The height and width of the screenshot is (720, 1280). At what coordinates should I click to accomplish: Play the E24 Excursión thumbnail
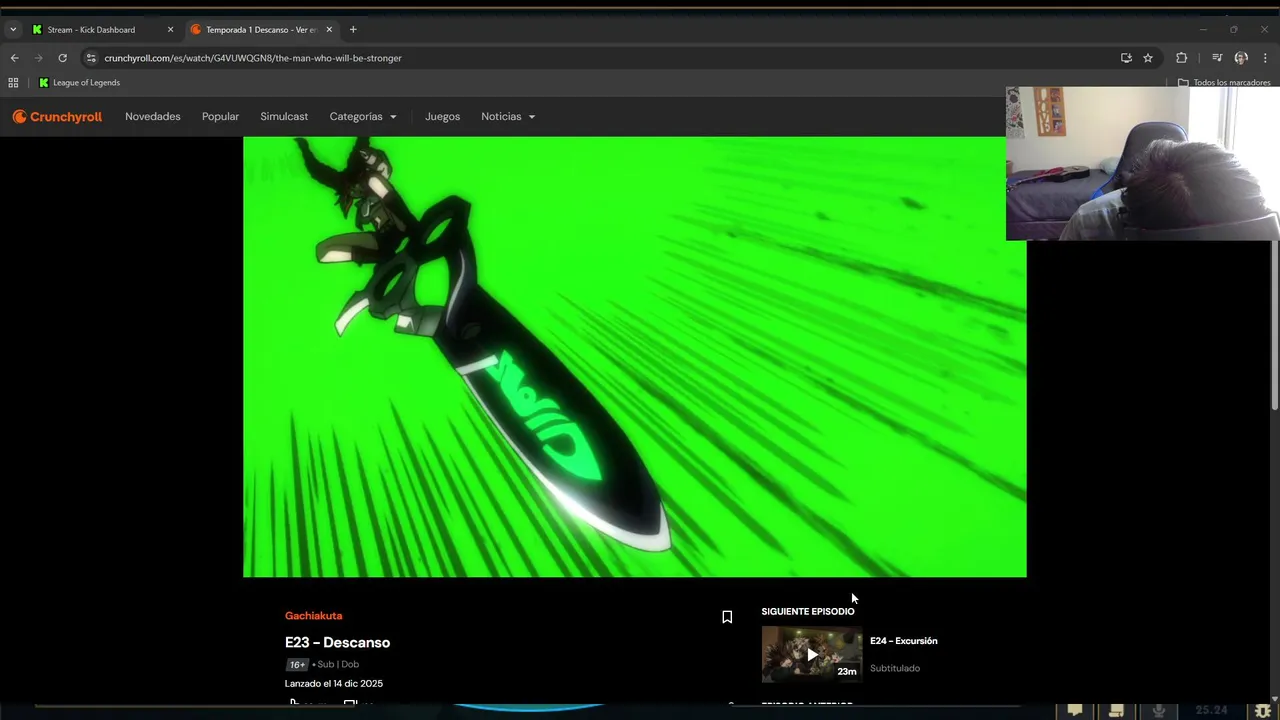811,654
